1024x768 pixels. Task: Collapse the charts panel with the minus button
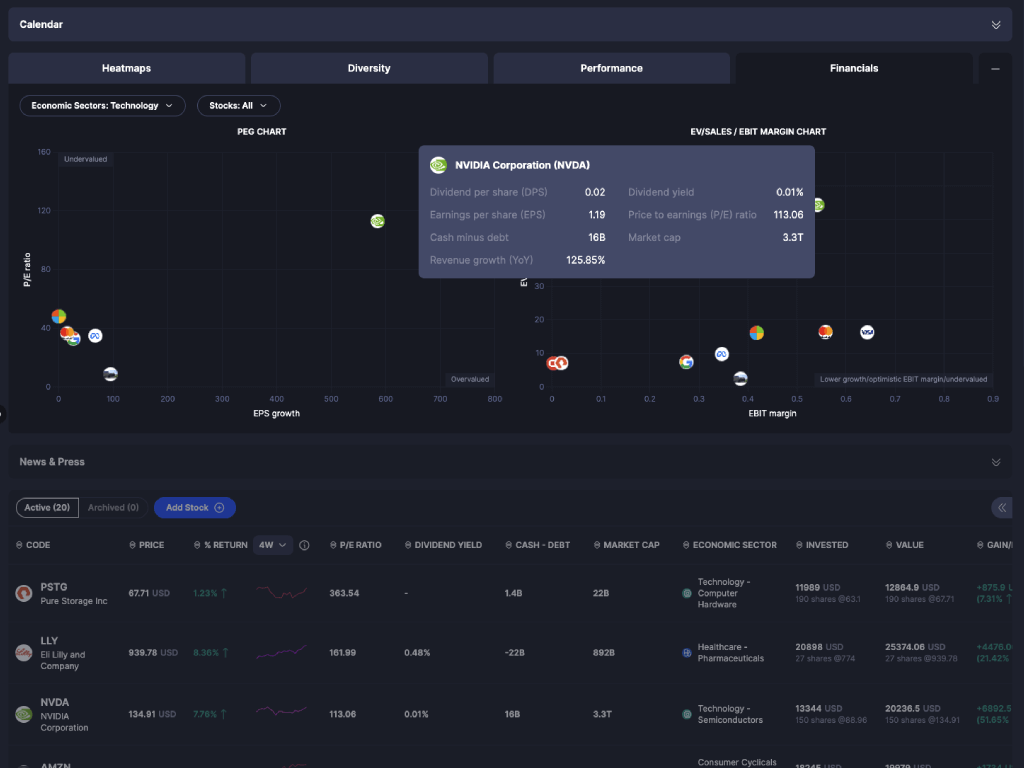point(995,69)
